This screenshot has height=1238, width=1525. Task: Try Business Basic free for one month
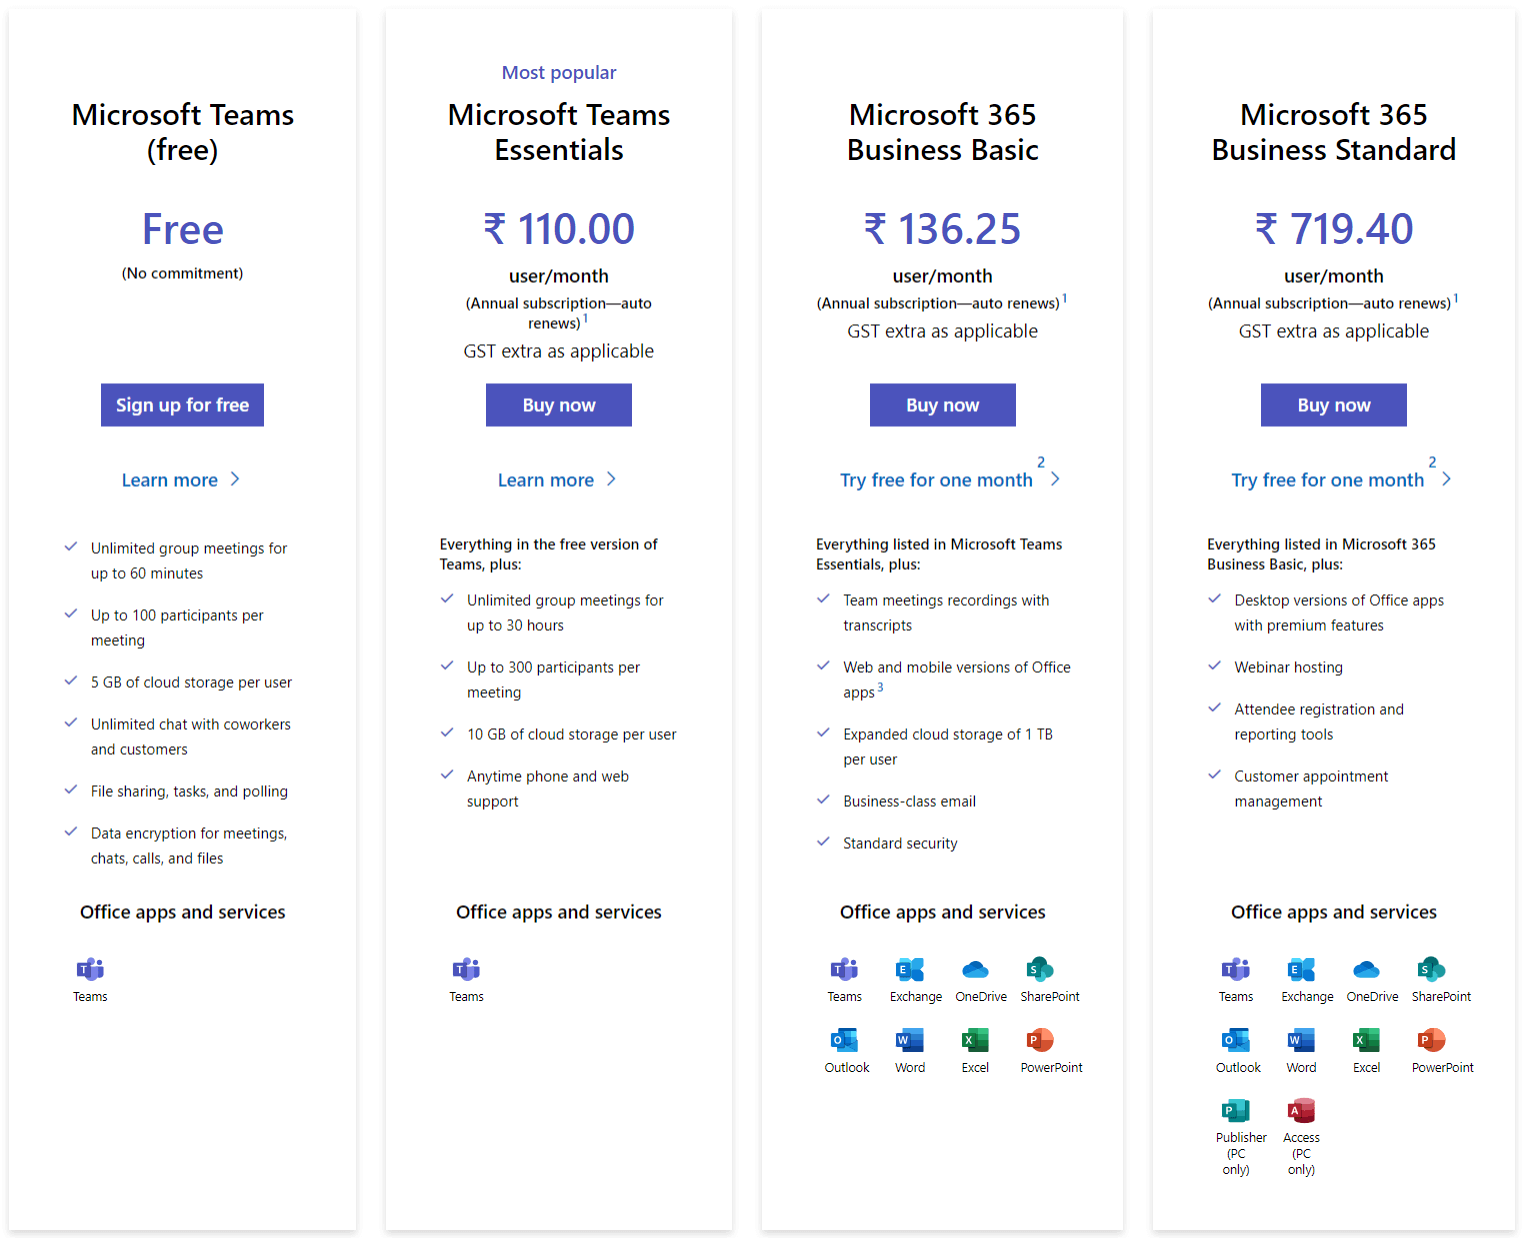[x=936, y=480]
